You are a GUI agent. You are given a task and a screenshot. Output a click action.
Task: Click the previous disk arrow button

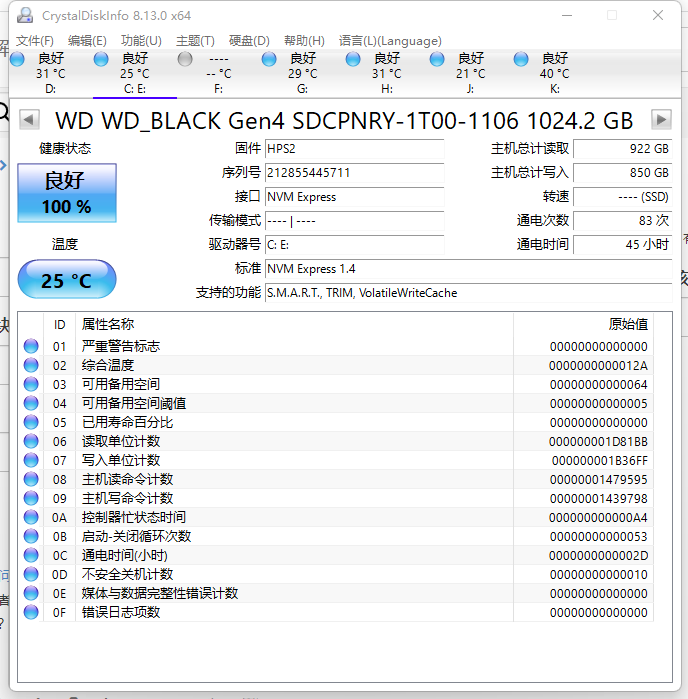30,120
